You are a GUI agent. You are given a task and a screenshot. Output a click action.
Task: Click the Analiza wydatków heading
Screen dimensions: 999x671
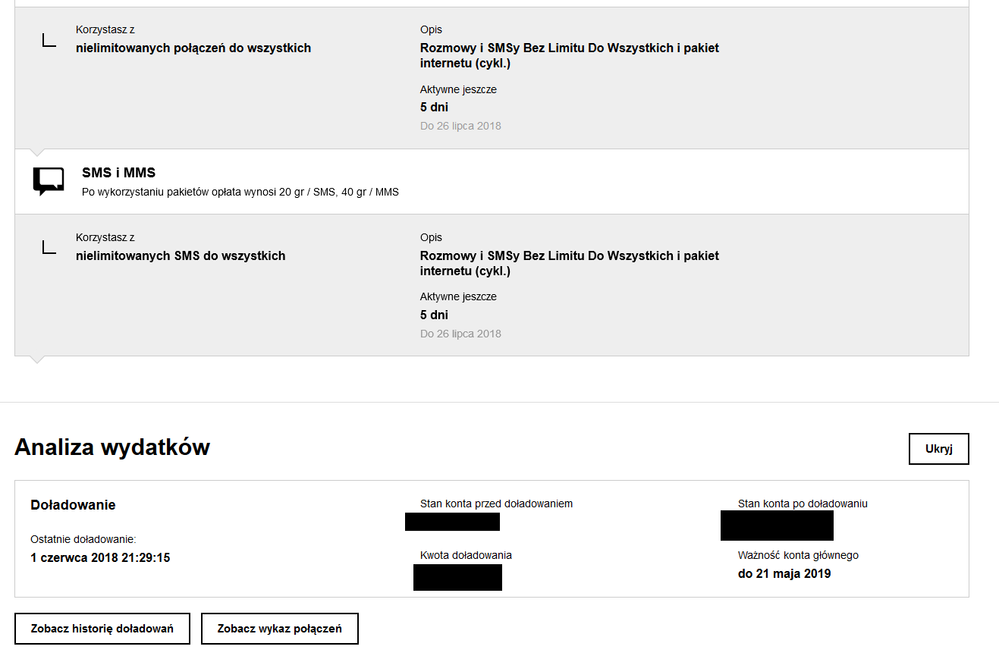(112, 447)
